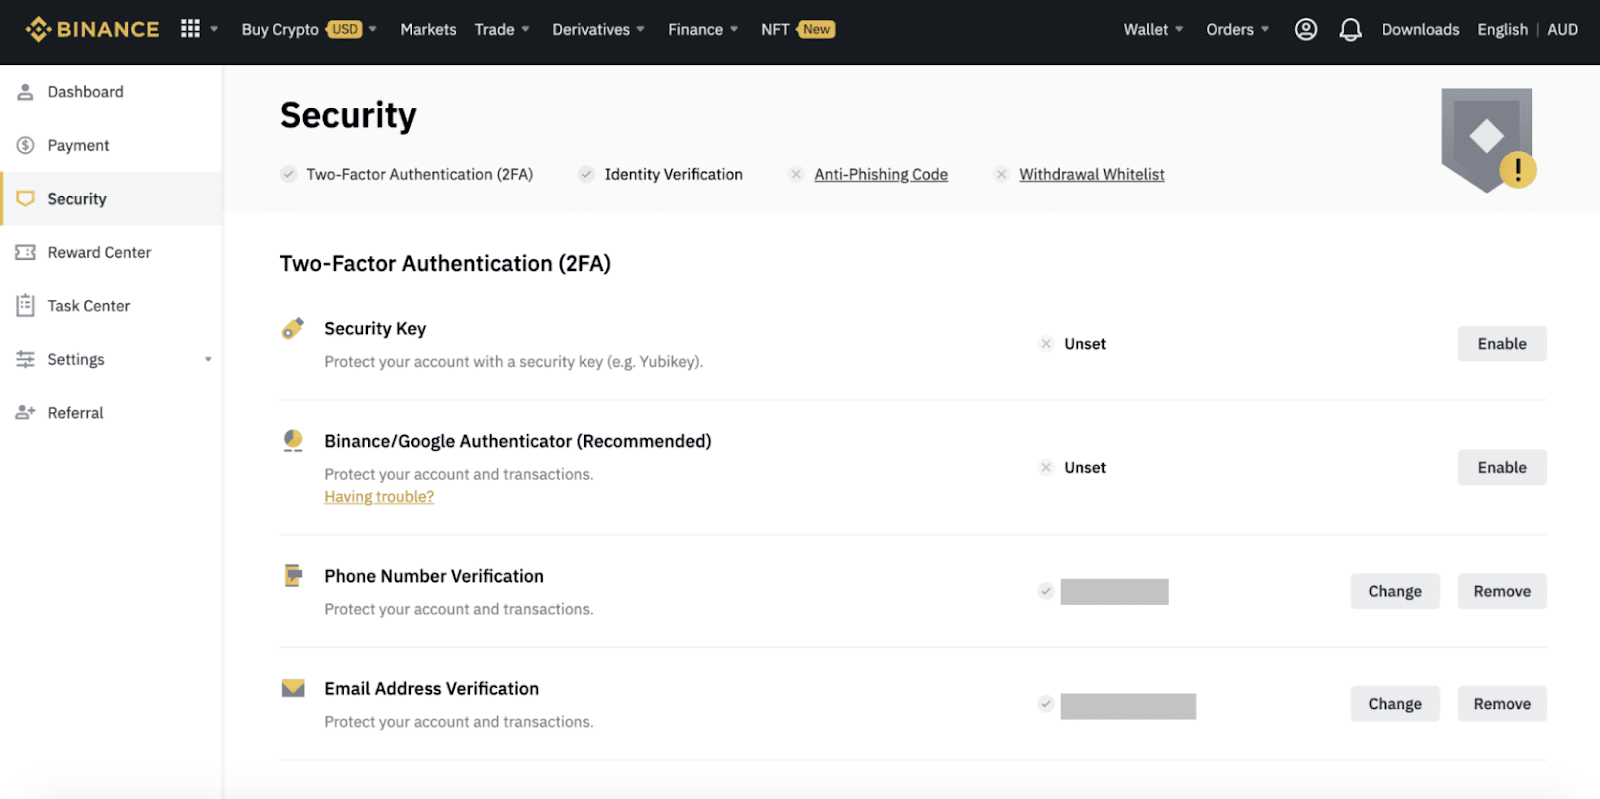Click the security shield warning badge
Screen dimensions: 1600x799
tap(1488, 140)
